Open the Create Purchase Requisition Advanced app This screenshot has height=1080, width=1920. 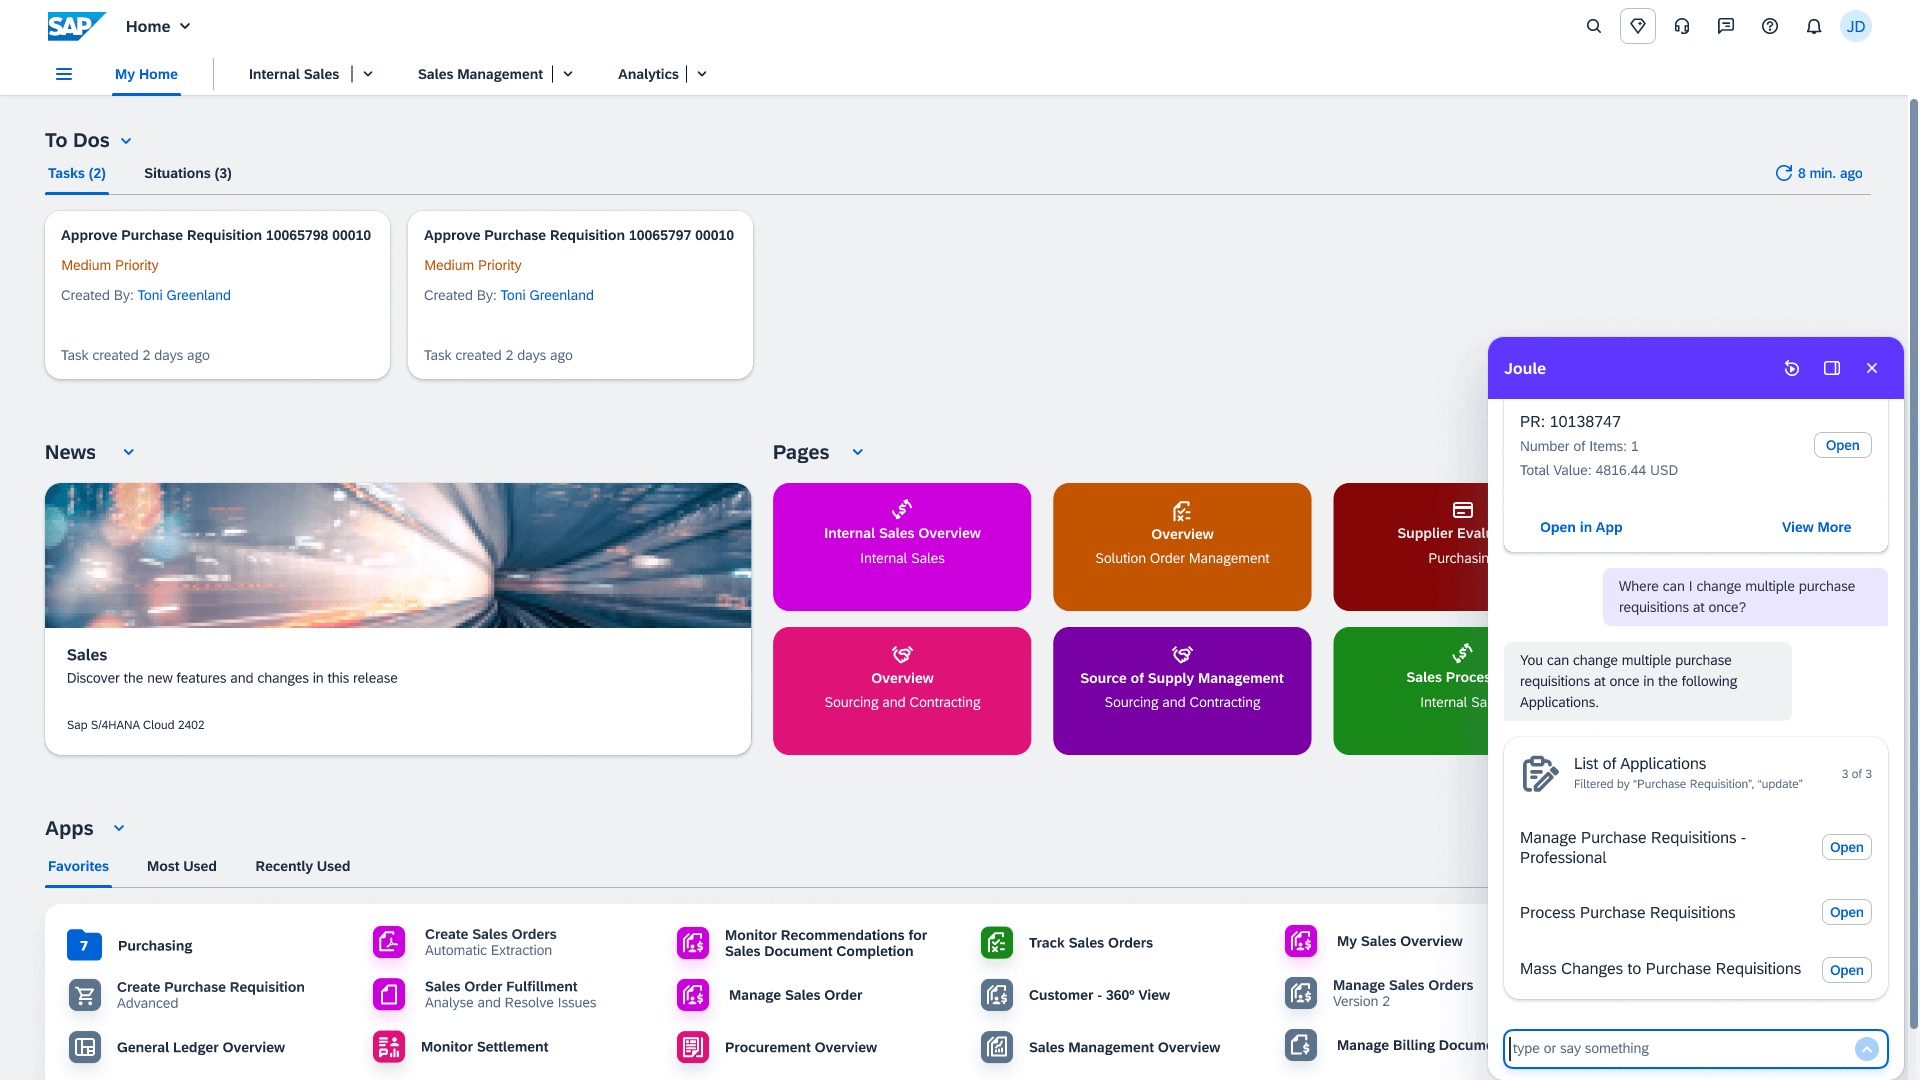tap(210, 993)
